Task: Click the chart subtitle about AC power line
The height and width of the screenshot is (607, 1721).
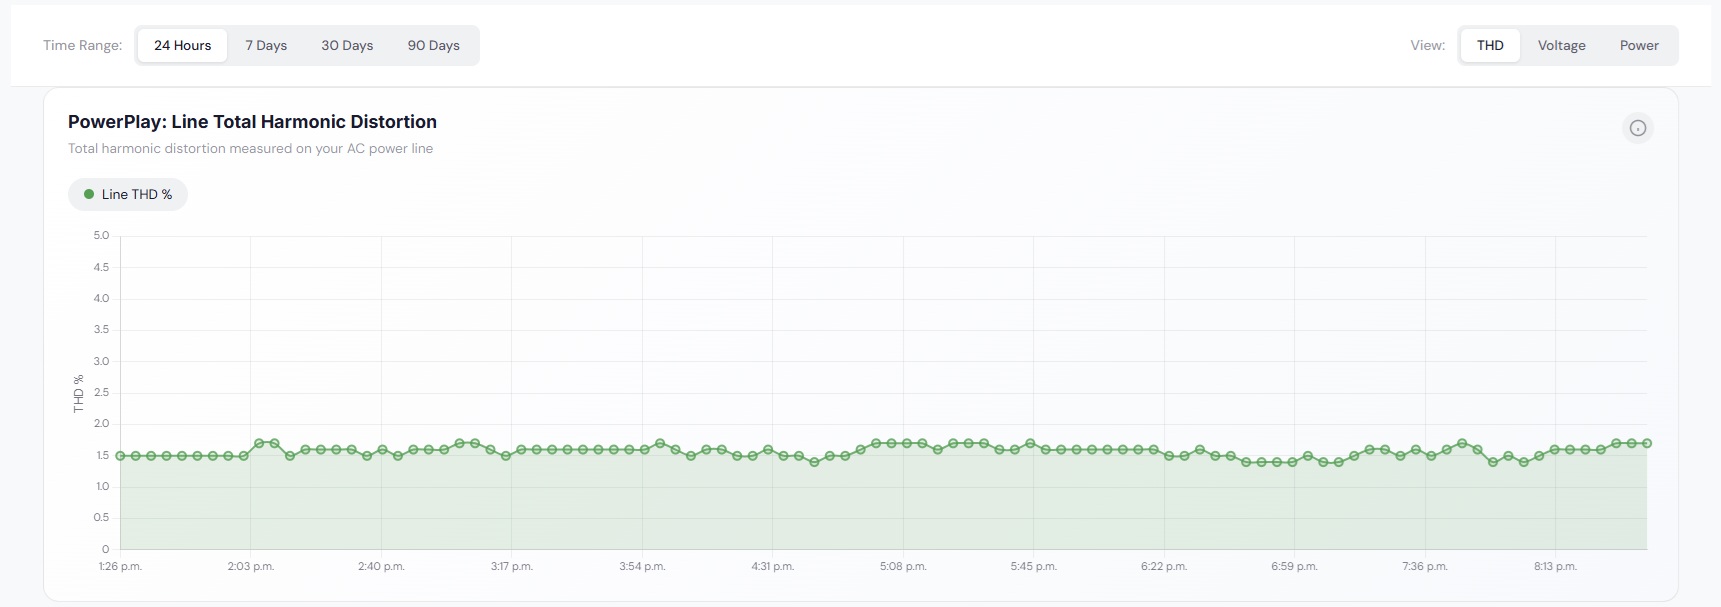Action: point(250,149)
